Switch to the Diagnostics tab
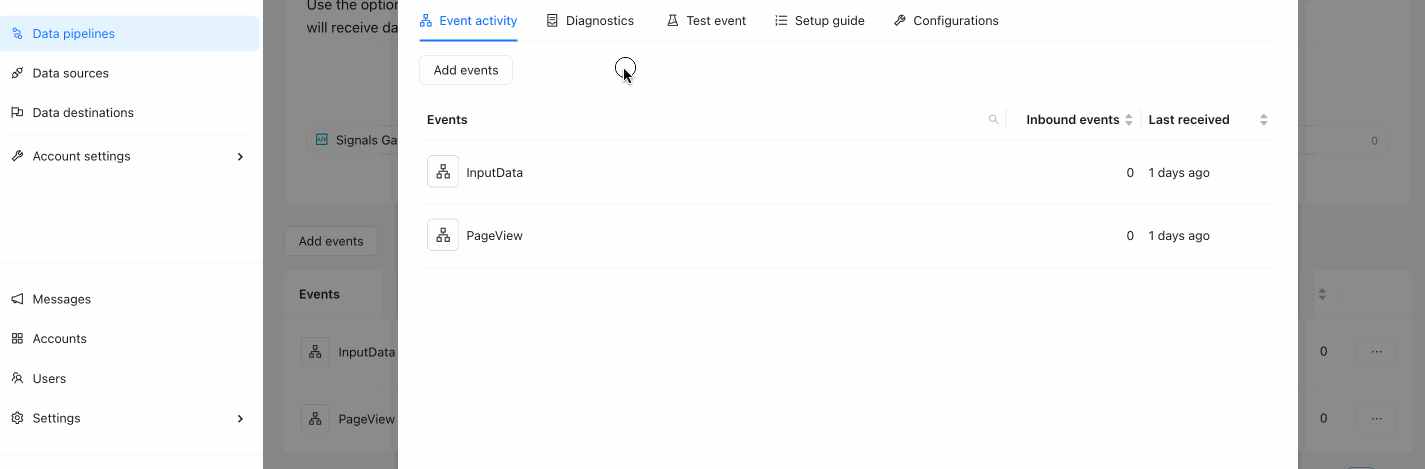Screen dimensions: 1425x469 point(590,21)
